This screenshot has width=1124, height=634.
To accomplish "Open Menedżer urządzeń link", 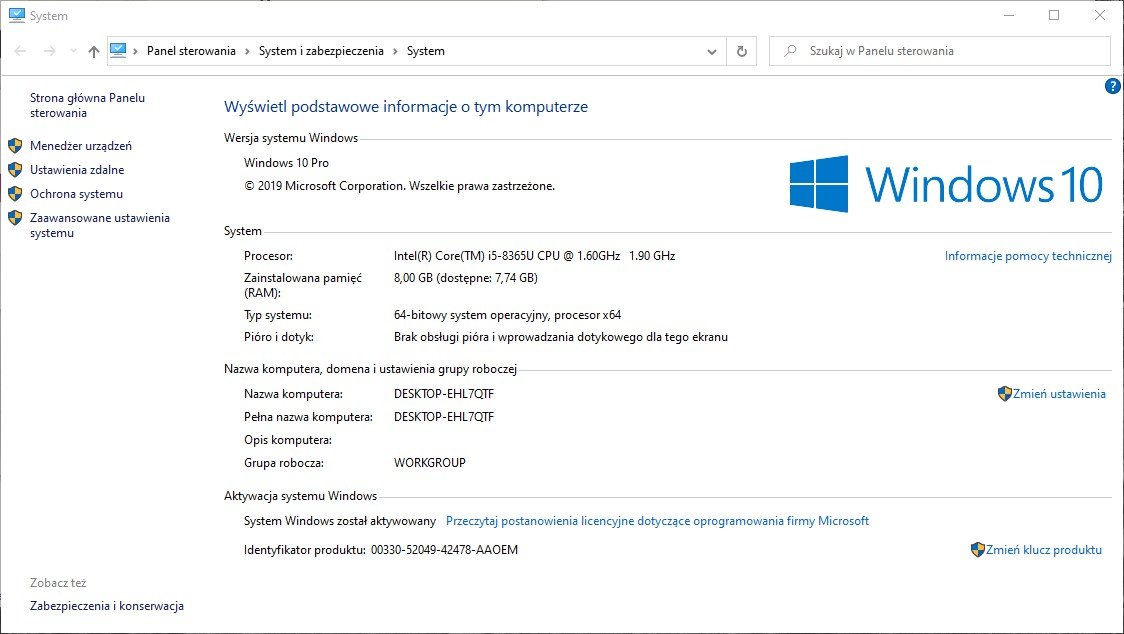I will point(81,146).
